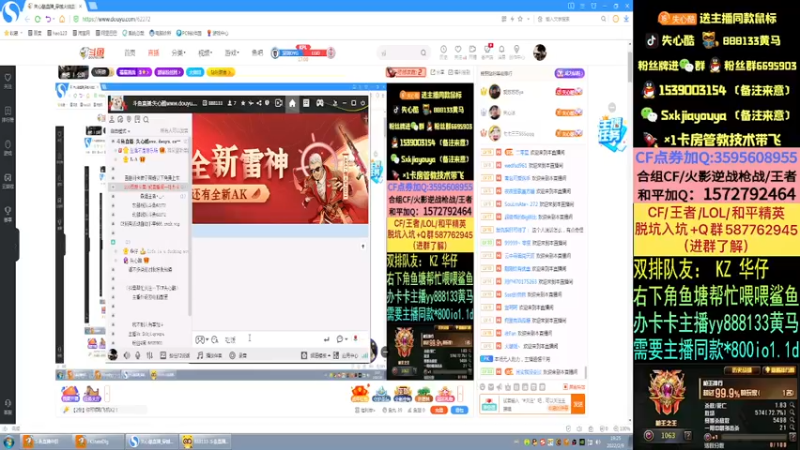
Task: Click the music note accompaniment icon
Action: point(200,355)
